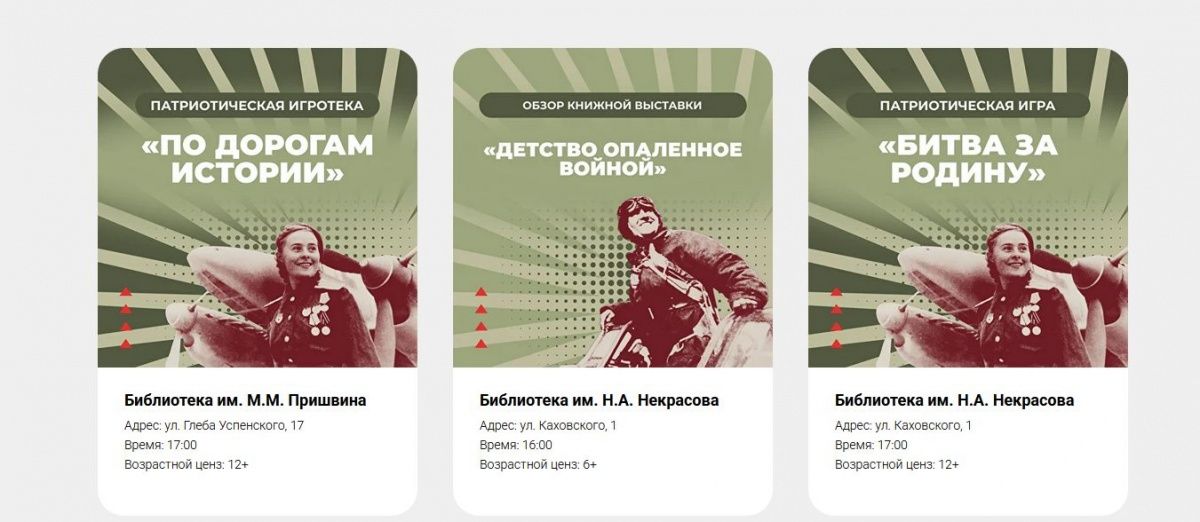Click the Обзор книжной выставки label badge
Viewport: 1200px width, 522px height.
613,105
